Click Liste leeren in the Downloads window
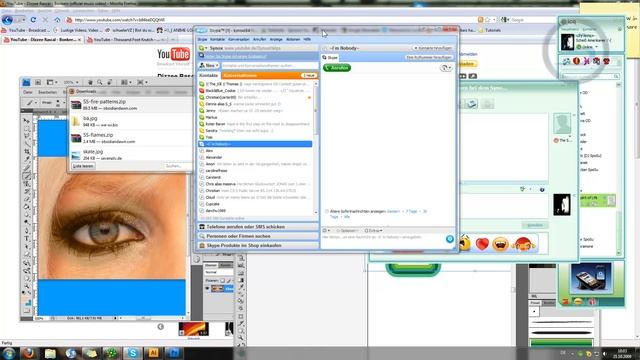Viewport: 640px width, 360px height. pos(83,166)
